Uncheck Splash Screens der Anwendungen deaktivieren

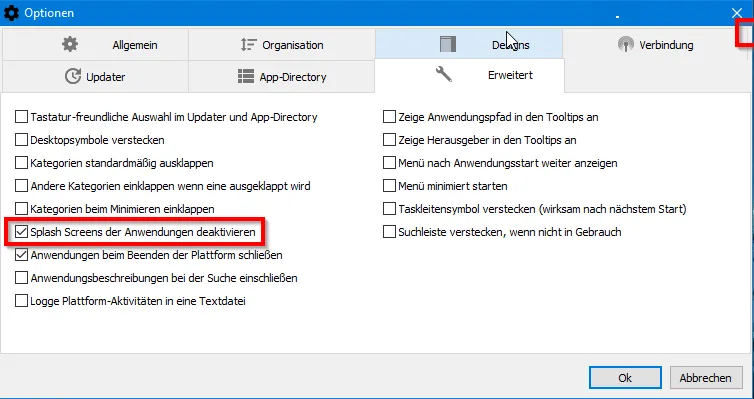point(21,232)
